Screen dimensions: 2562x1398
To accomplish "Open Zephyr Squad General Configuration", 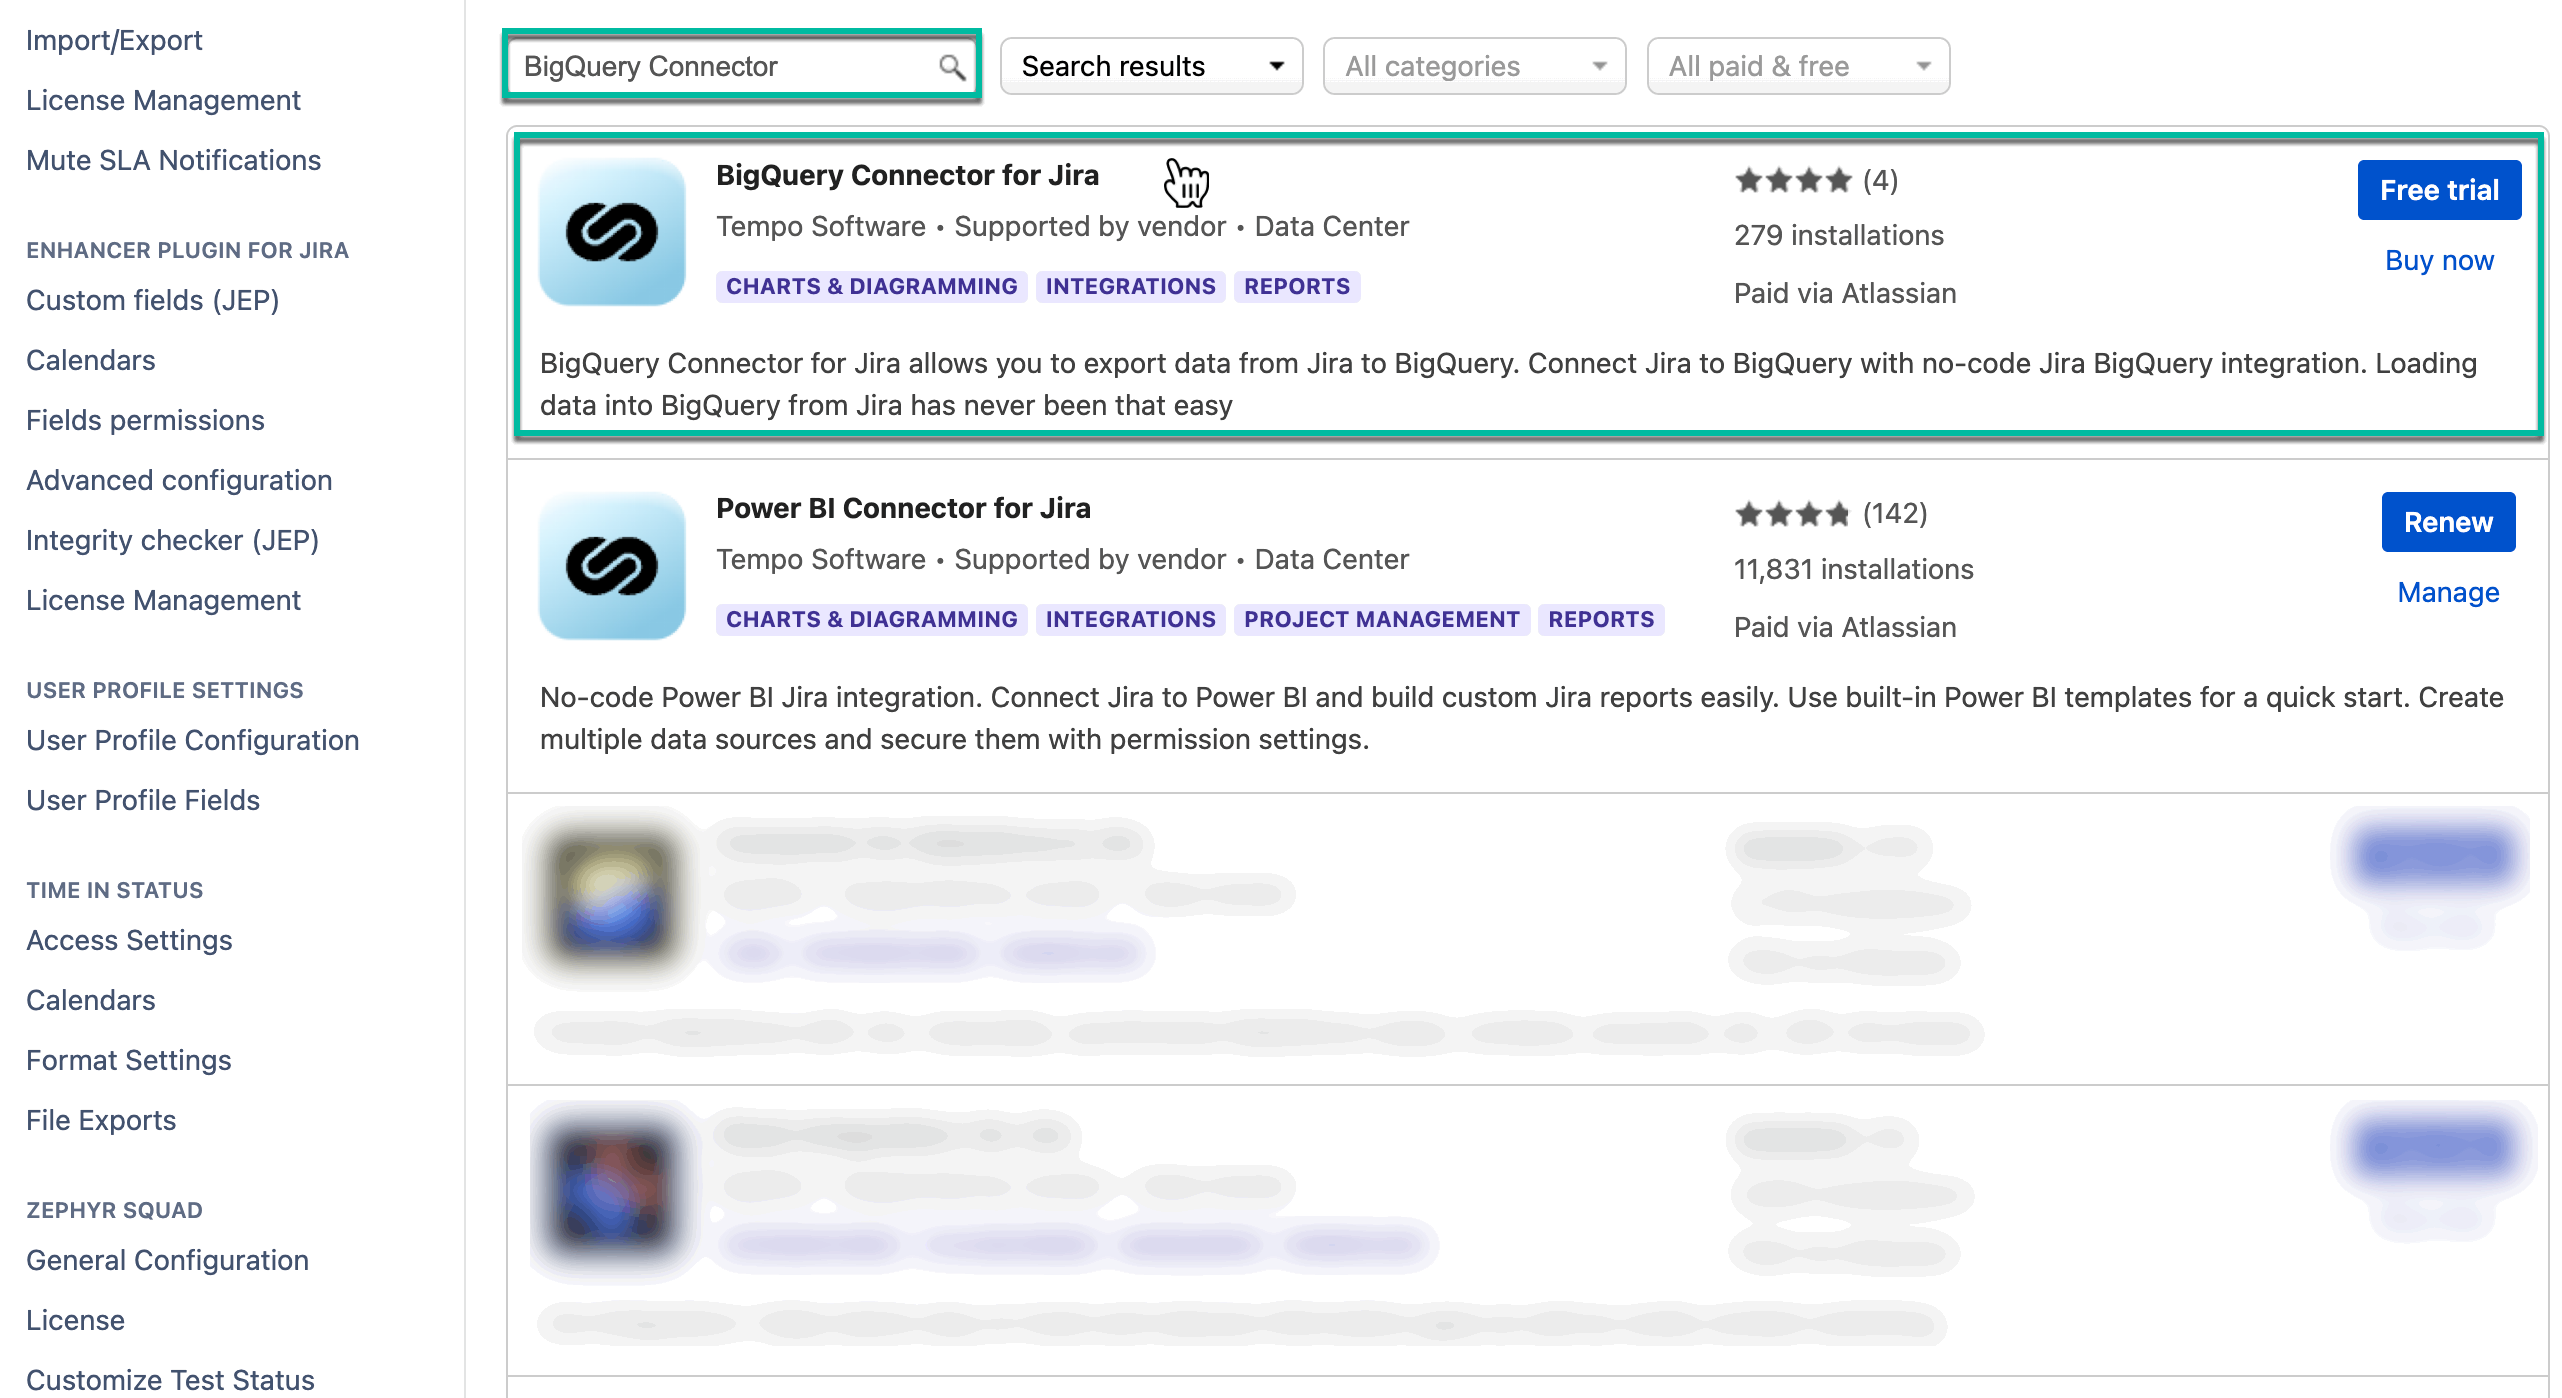I will pyautogui.click(x=167, y=1260).
